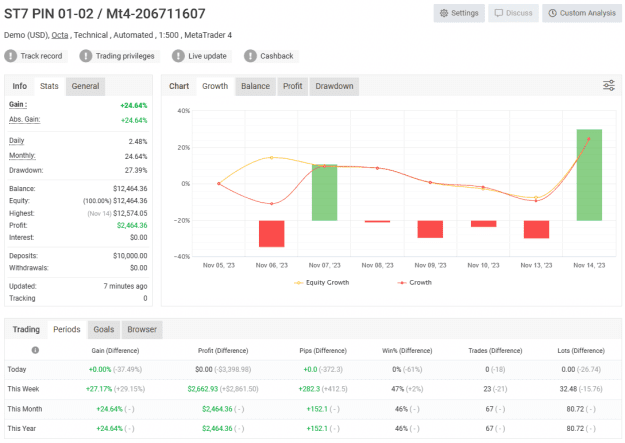Screen dimensions: 625x443
Task: Click the Daily label
Action: coord(16,140)
